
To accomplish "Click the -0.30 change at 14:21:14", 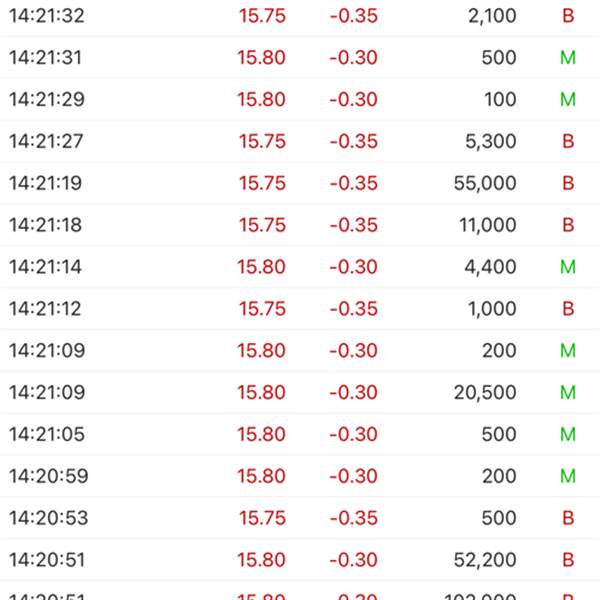I will (x=354, y=267).
